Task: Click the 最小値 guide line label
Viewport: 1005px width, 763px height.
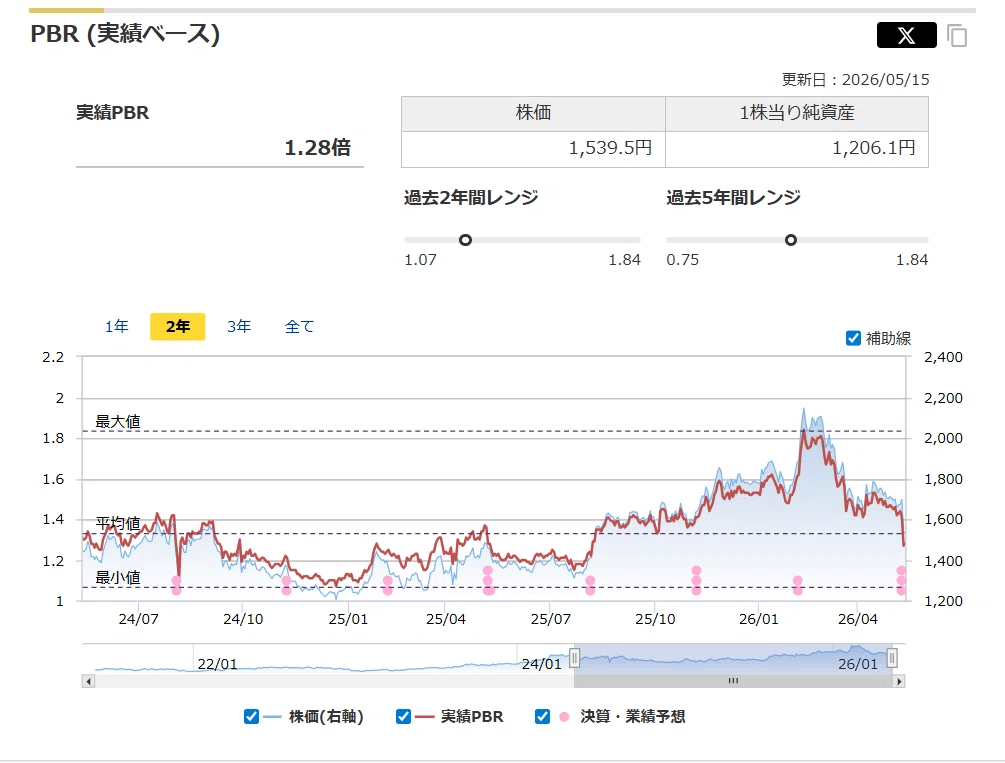Action: (118, 577)
